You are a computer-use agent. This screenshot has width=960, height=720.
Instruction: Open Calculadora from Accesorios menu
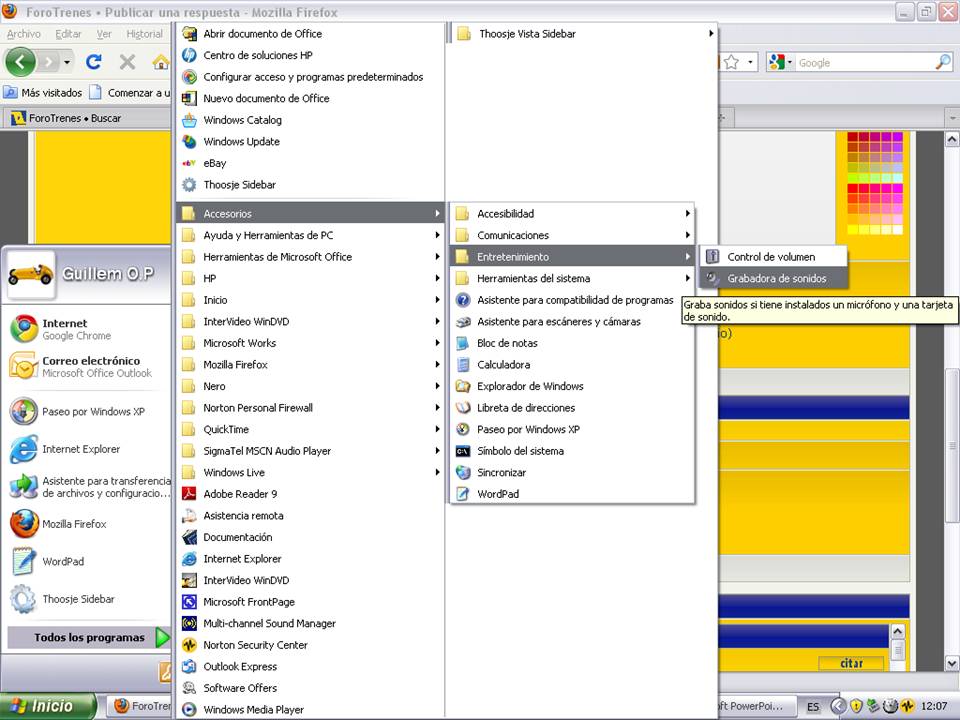572,365
